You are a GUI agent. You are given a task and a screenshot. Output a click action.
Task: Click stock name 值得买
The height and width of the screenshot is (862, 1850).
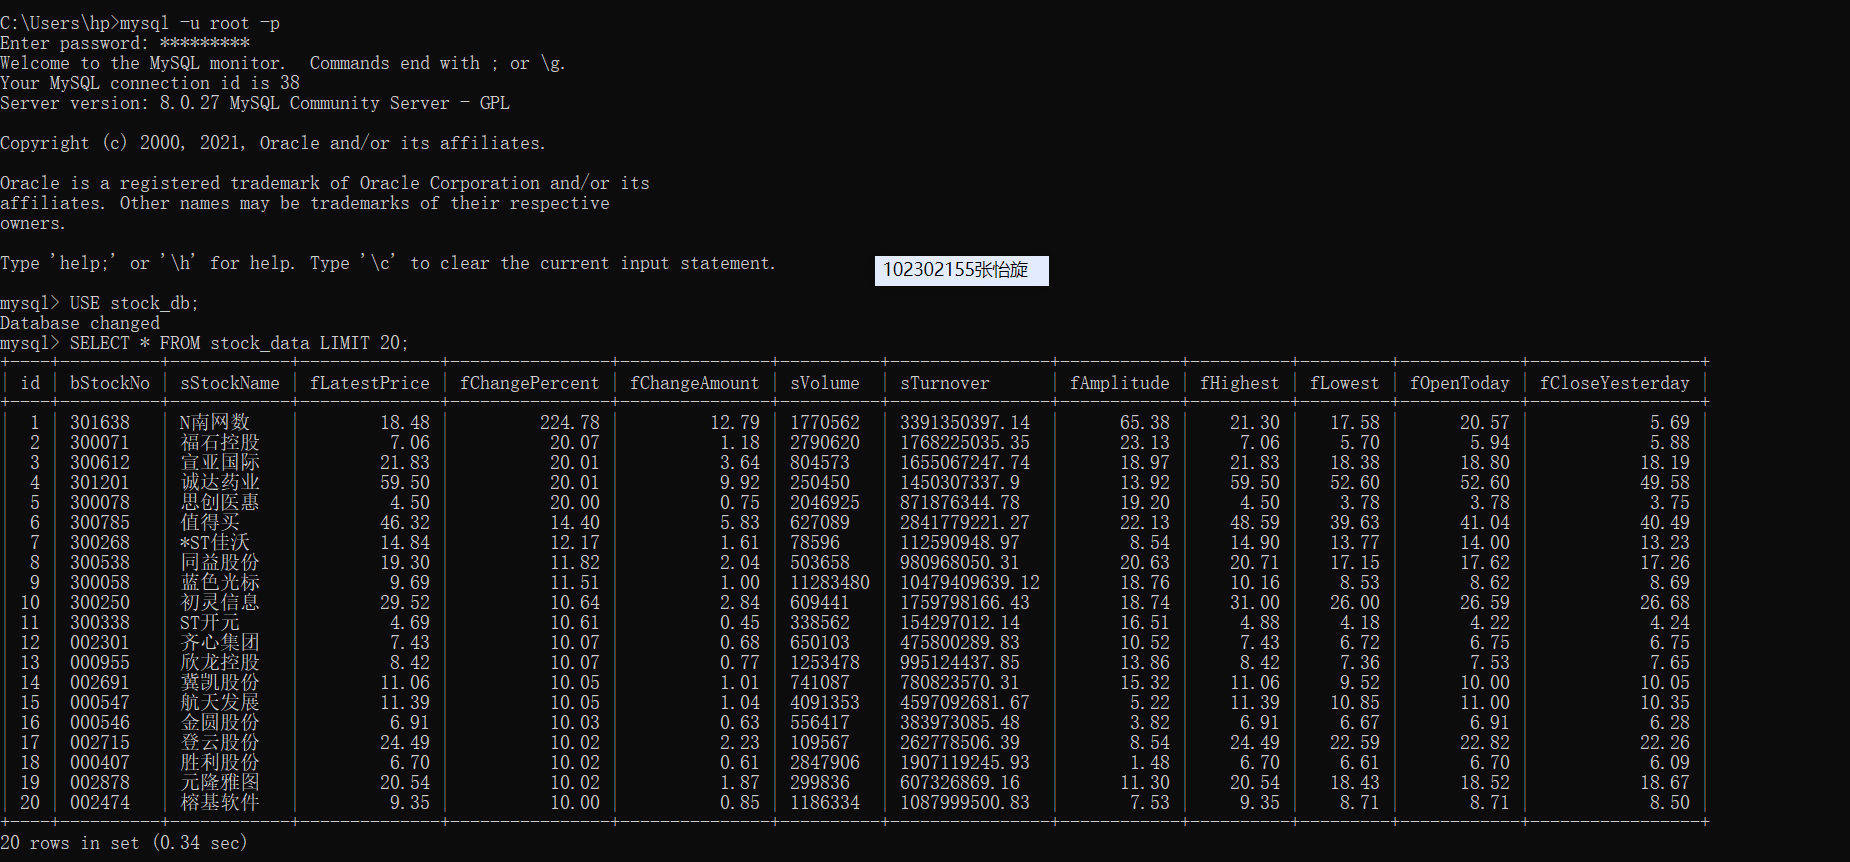point(210,523)
